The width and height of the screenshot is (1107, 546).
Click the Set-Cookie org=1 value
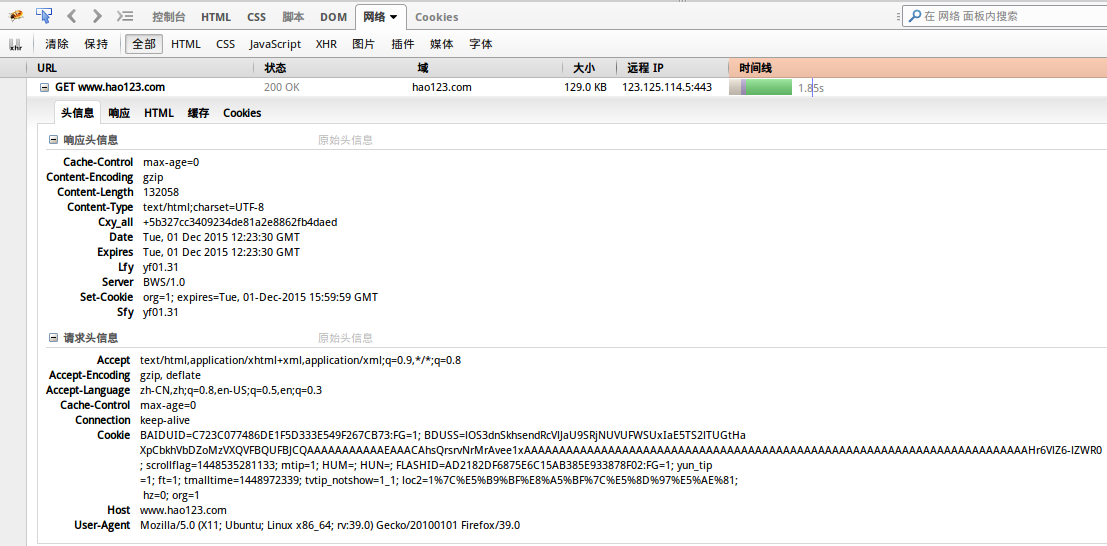click(x=261, y=297)
